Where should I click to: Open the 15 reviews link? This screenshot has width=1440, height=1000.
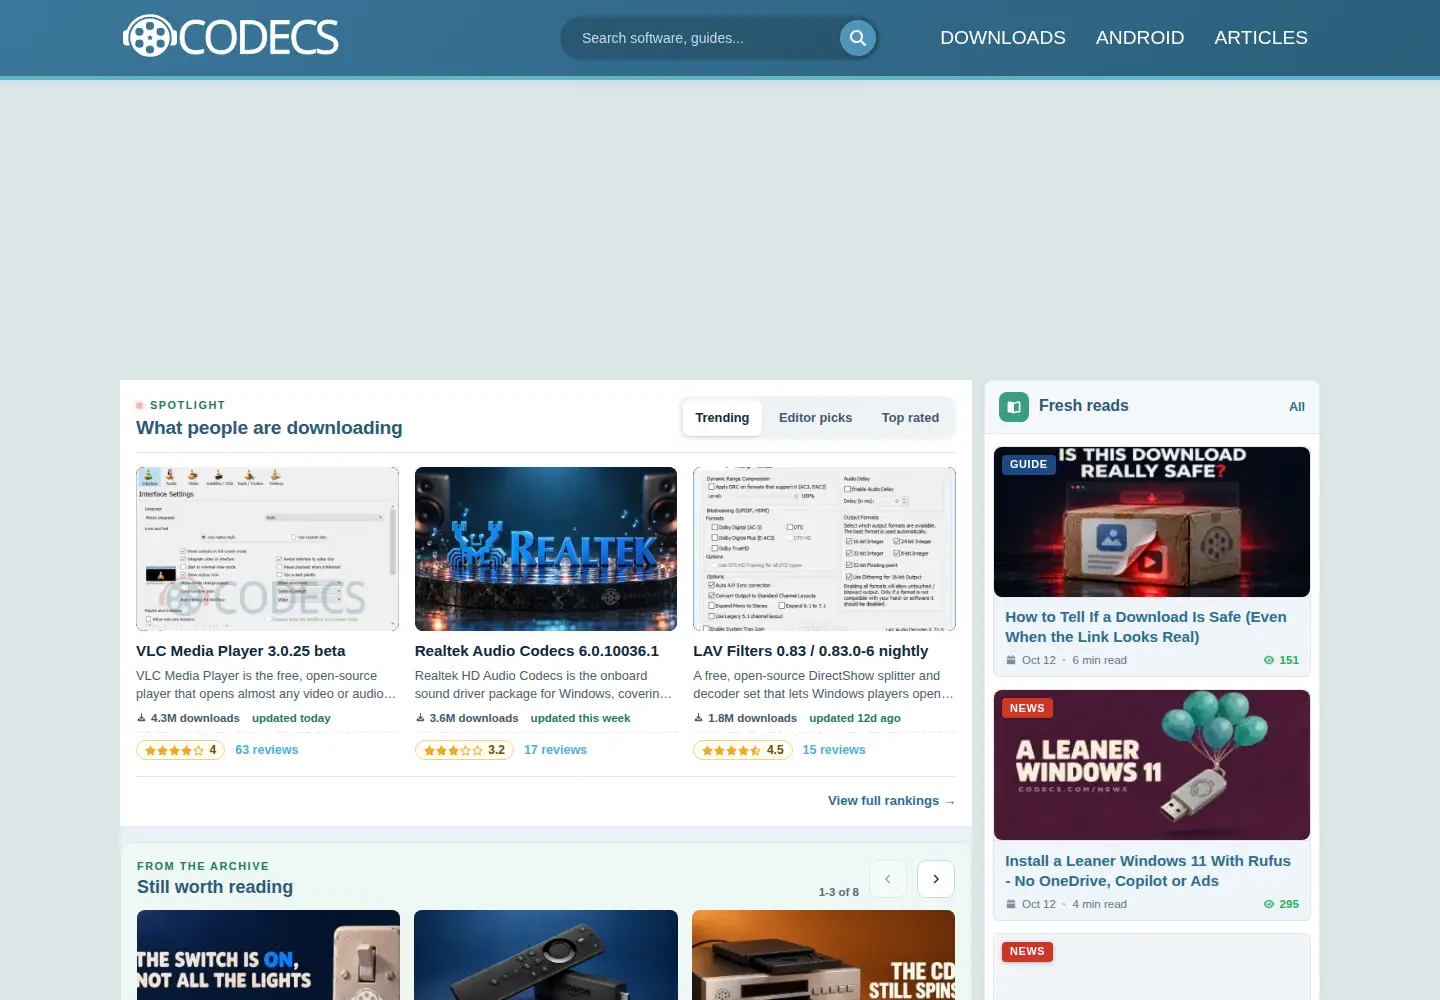click(x=834, y=750)
